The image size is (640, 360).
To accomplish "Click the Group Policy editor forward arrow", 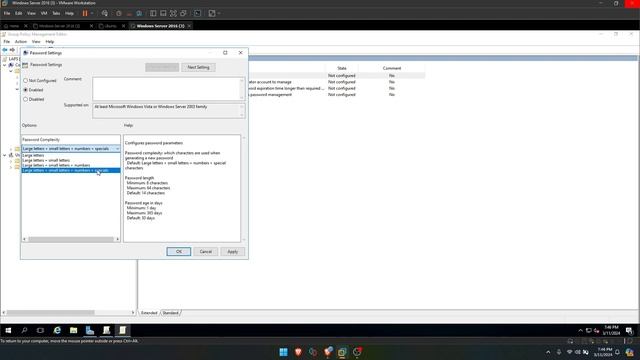I will coord(12,50).
